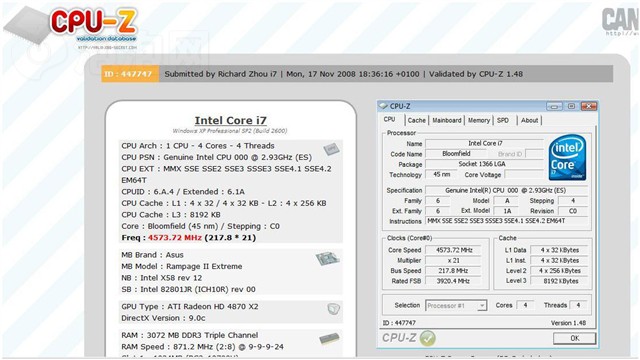The height and width of the screenshot is (360, 640).
Task: Click the Ext. Model value 1A
Action: 507,211
